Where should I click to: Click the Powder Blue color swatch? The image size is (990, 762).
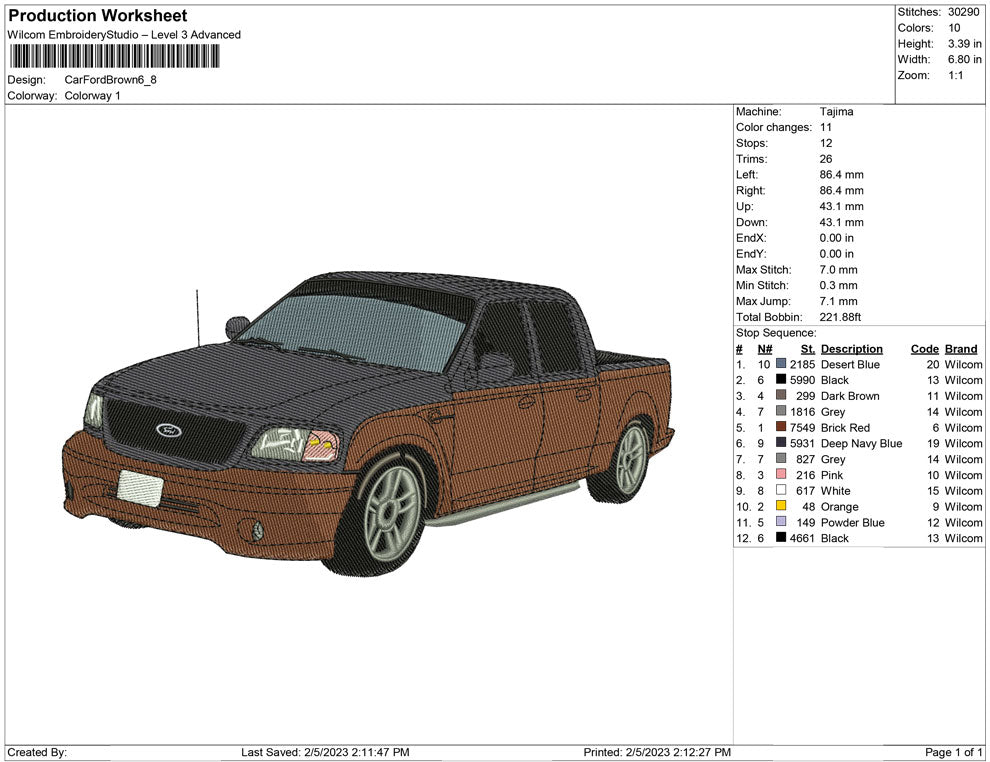point(781,522)
